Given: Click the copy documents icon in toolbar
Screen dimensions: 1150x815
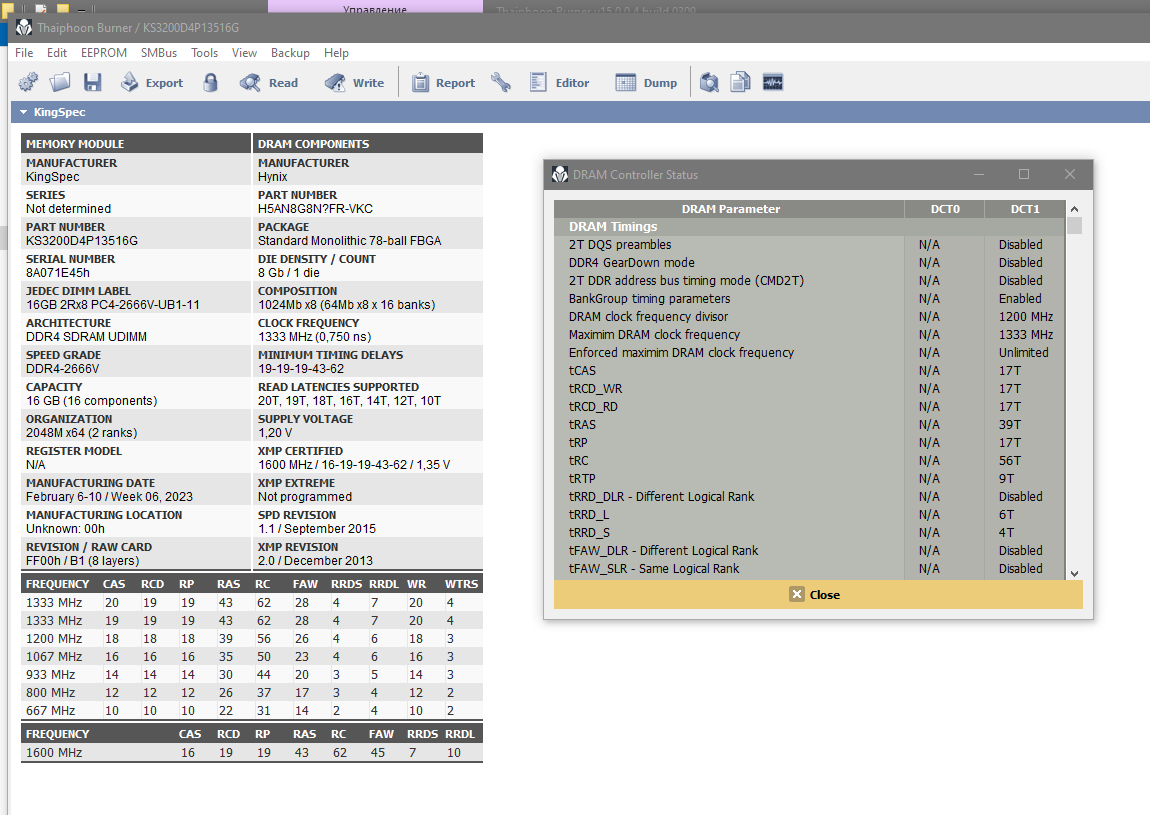Looking at the screenshot, I should [741, 83].
